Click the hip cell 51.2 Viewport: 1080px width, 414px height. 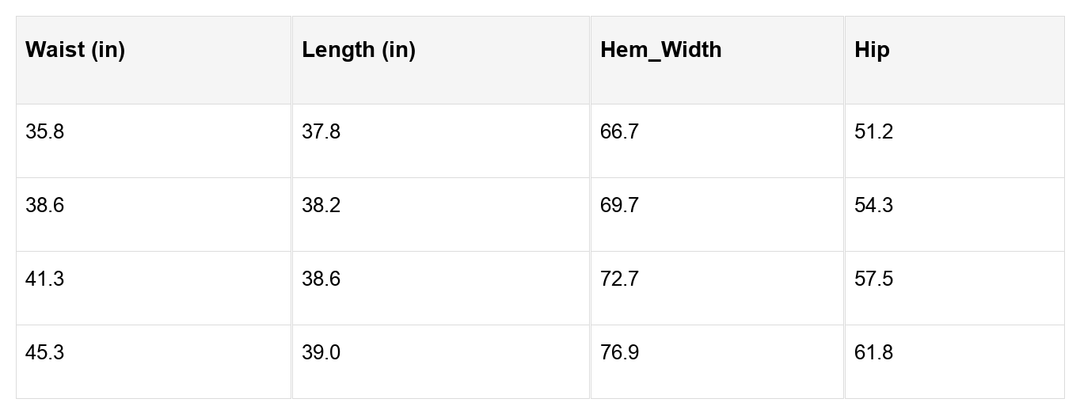tap(874, 132)
